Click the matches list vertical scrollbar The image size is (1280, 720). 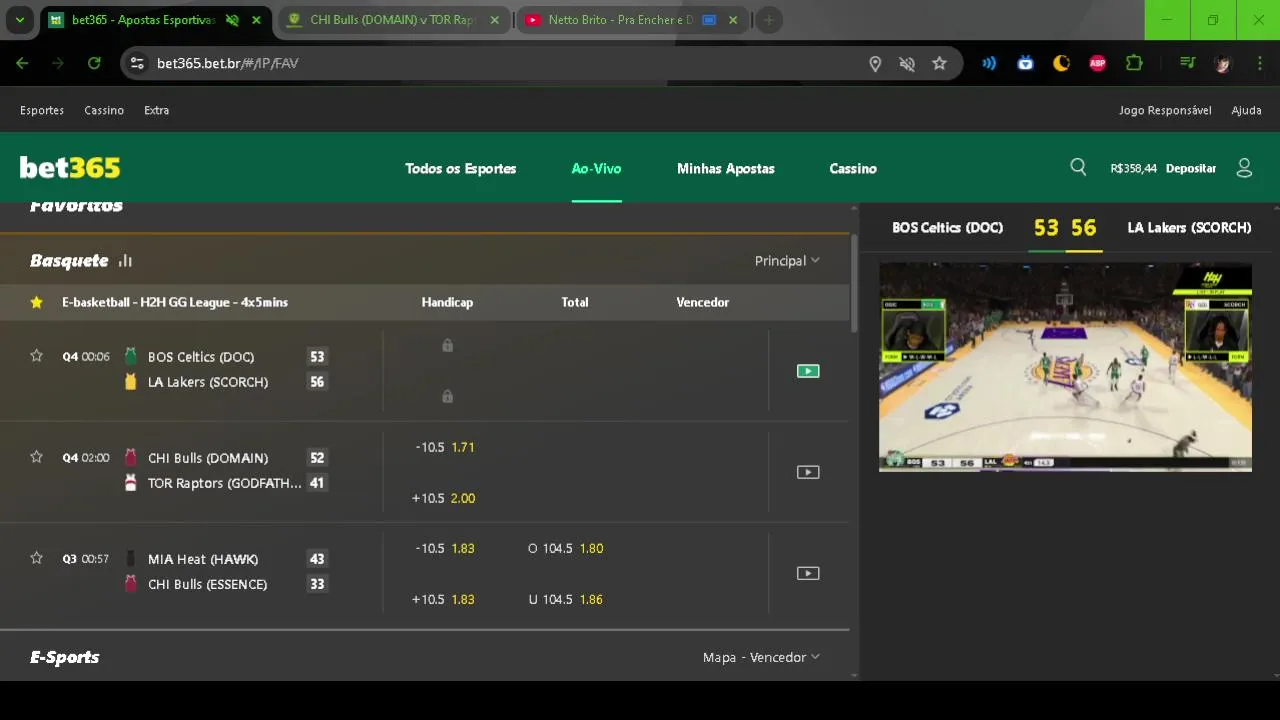(854, 284)
